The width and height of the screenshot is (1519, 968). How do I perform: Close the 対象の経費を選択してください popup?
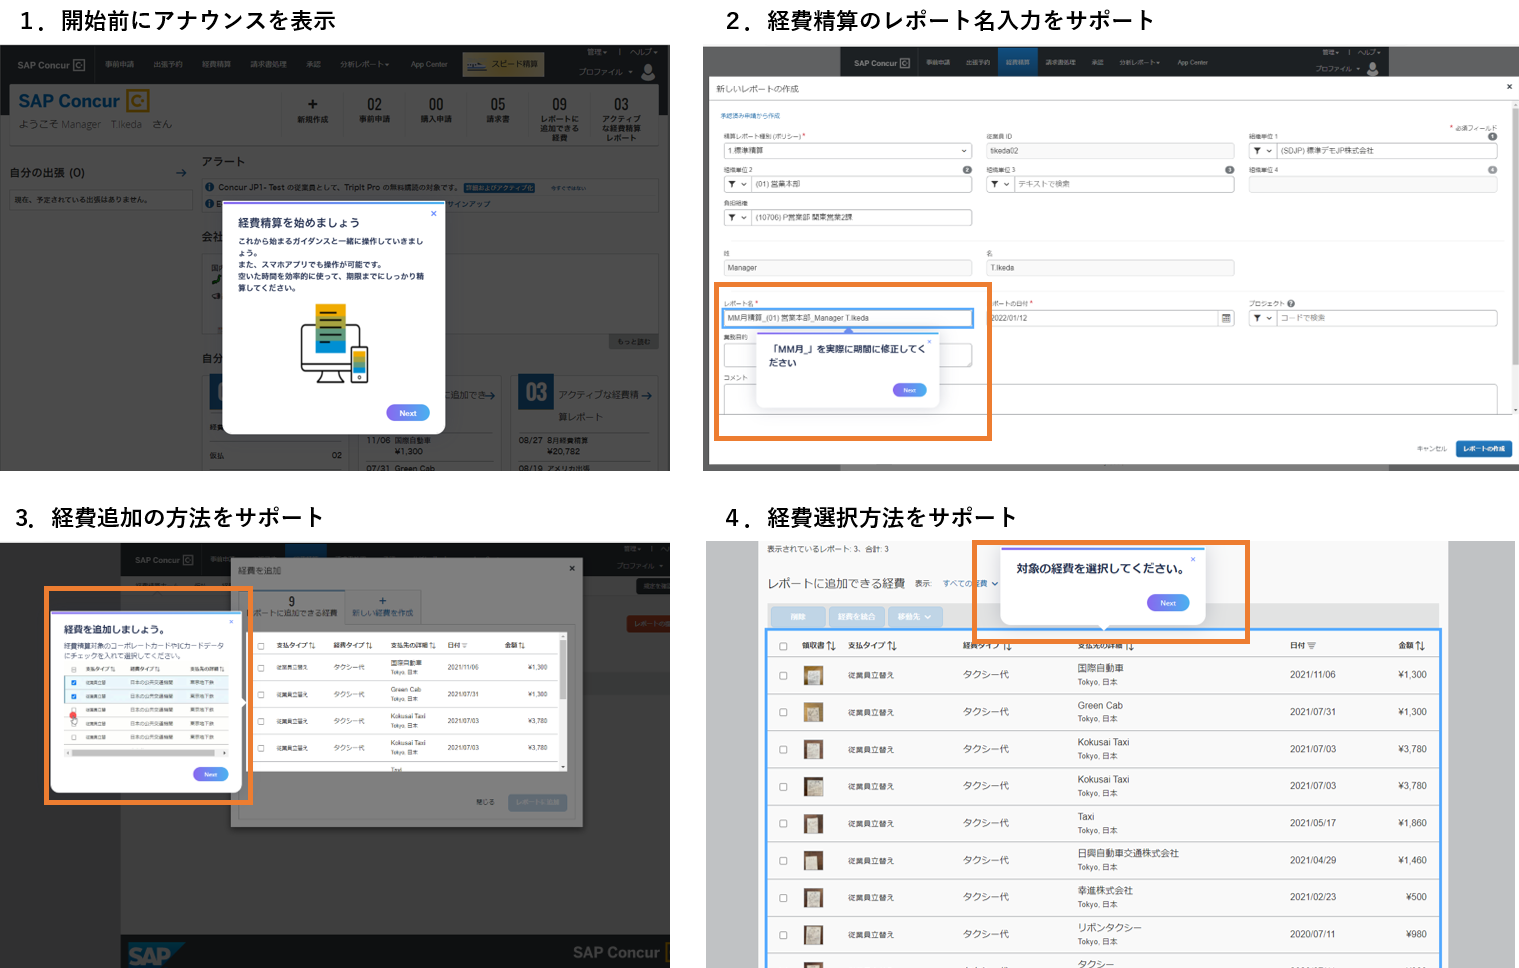click(1192, 559)
